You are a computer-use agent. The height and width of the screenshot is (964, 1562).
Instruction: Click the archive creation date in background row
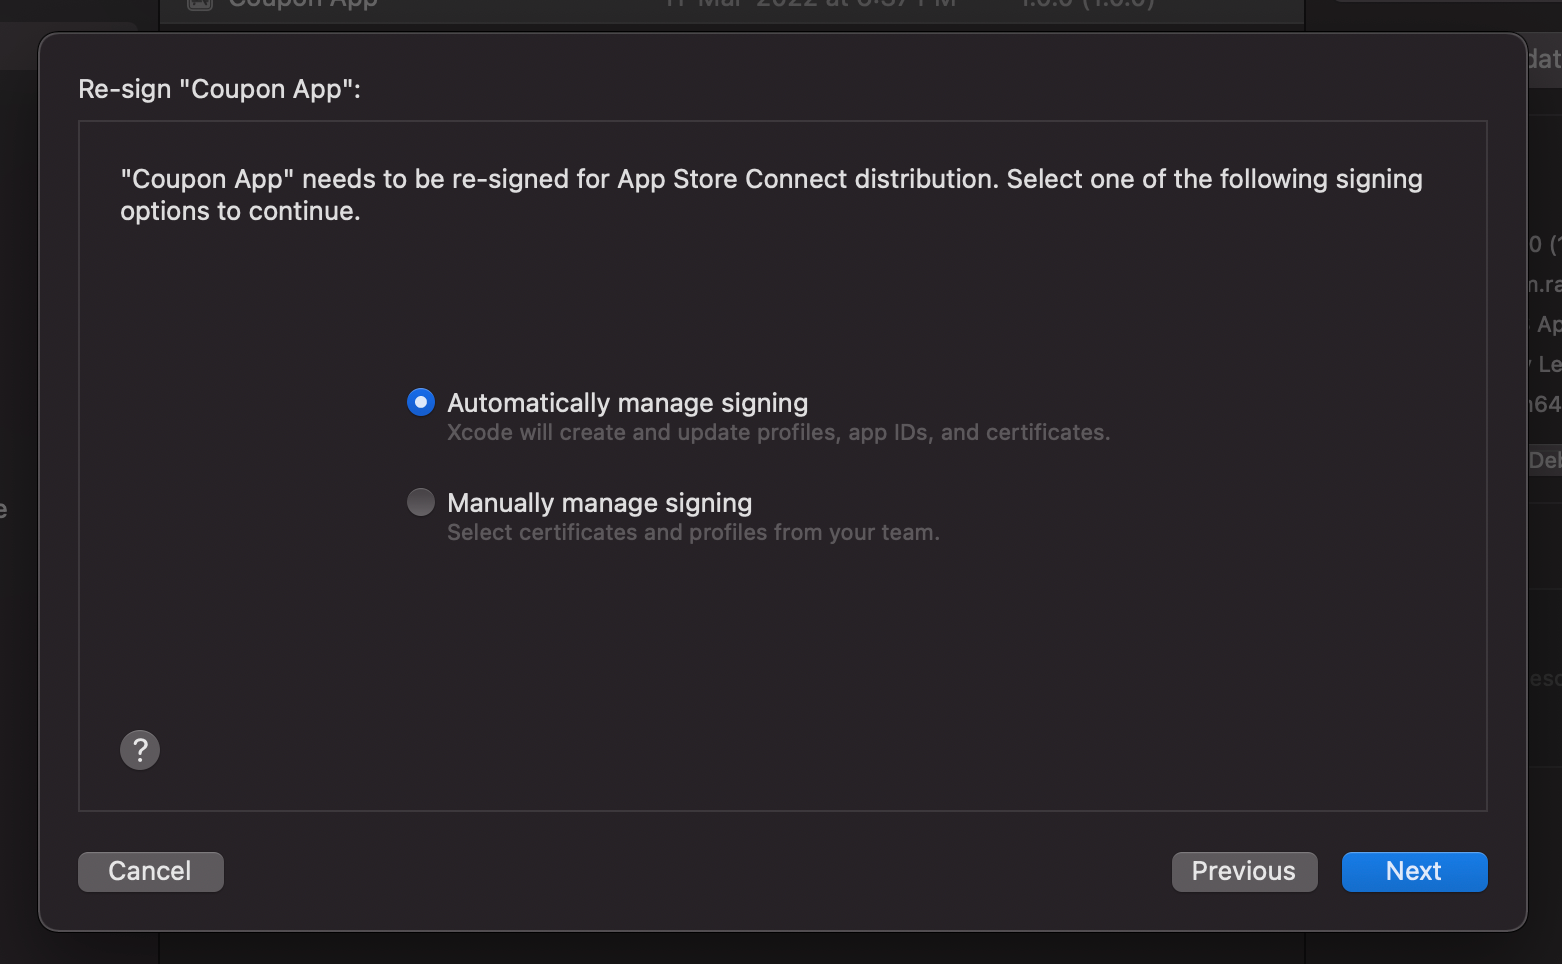[x=811, y=4]
